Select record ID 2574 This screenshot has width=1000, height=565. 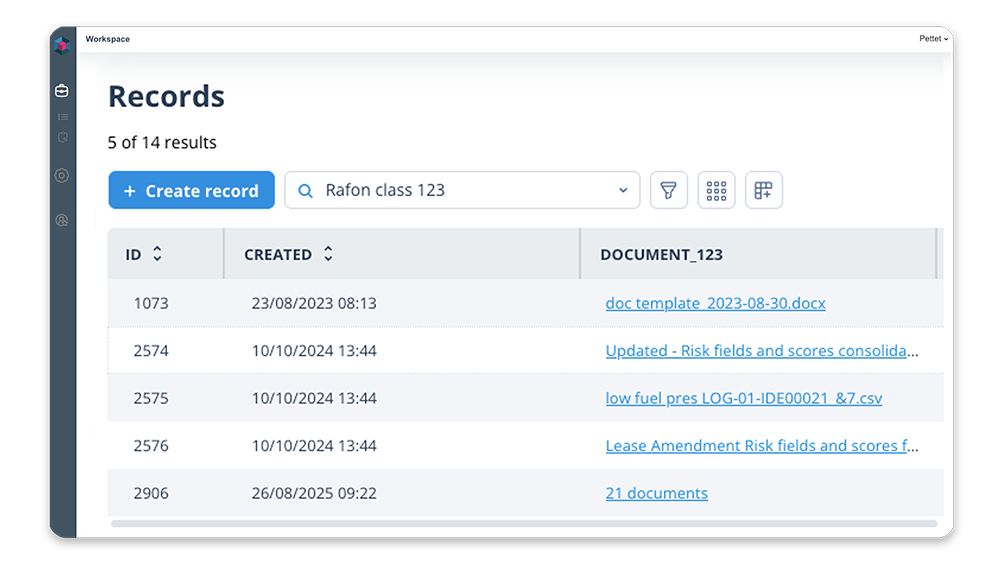click(151, 351)
